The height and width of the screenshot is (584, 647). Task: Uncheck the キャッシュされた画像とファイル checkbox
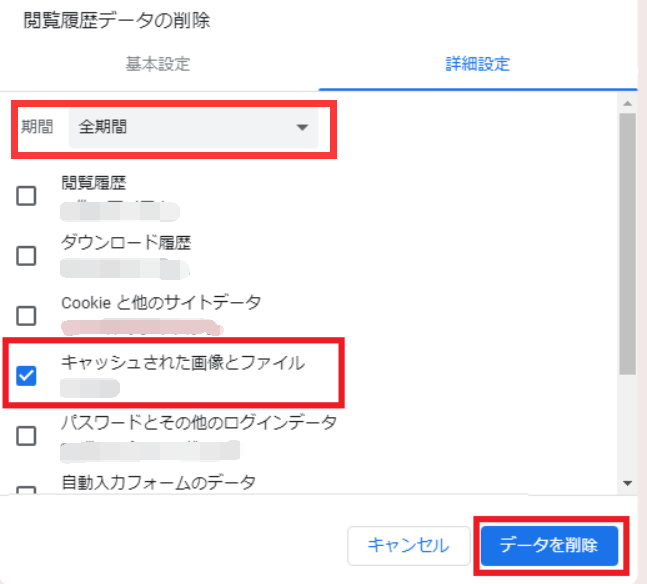27,376
